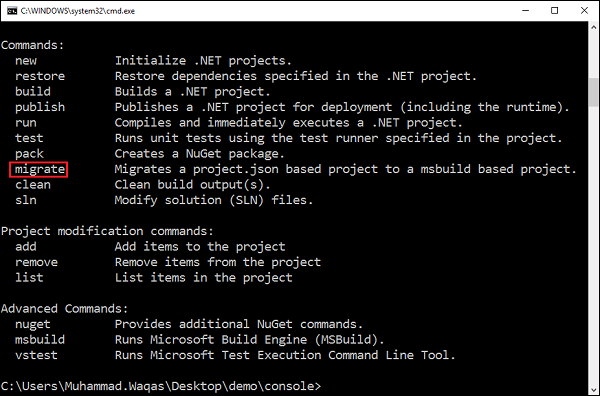Click the restore command text
The width and height of the screenshot is (600, 396).
click(40, 76)
